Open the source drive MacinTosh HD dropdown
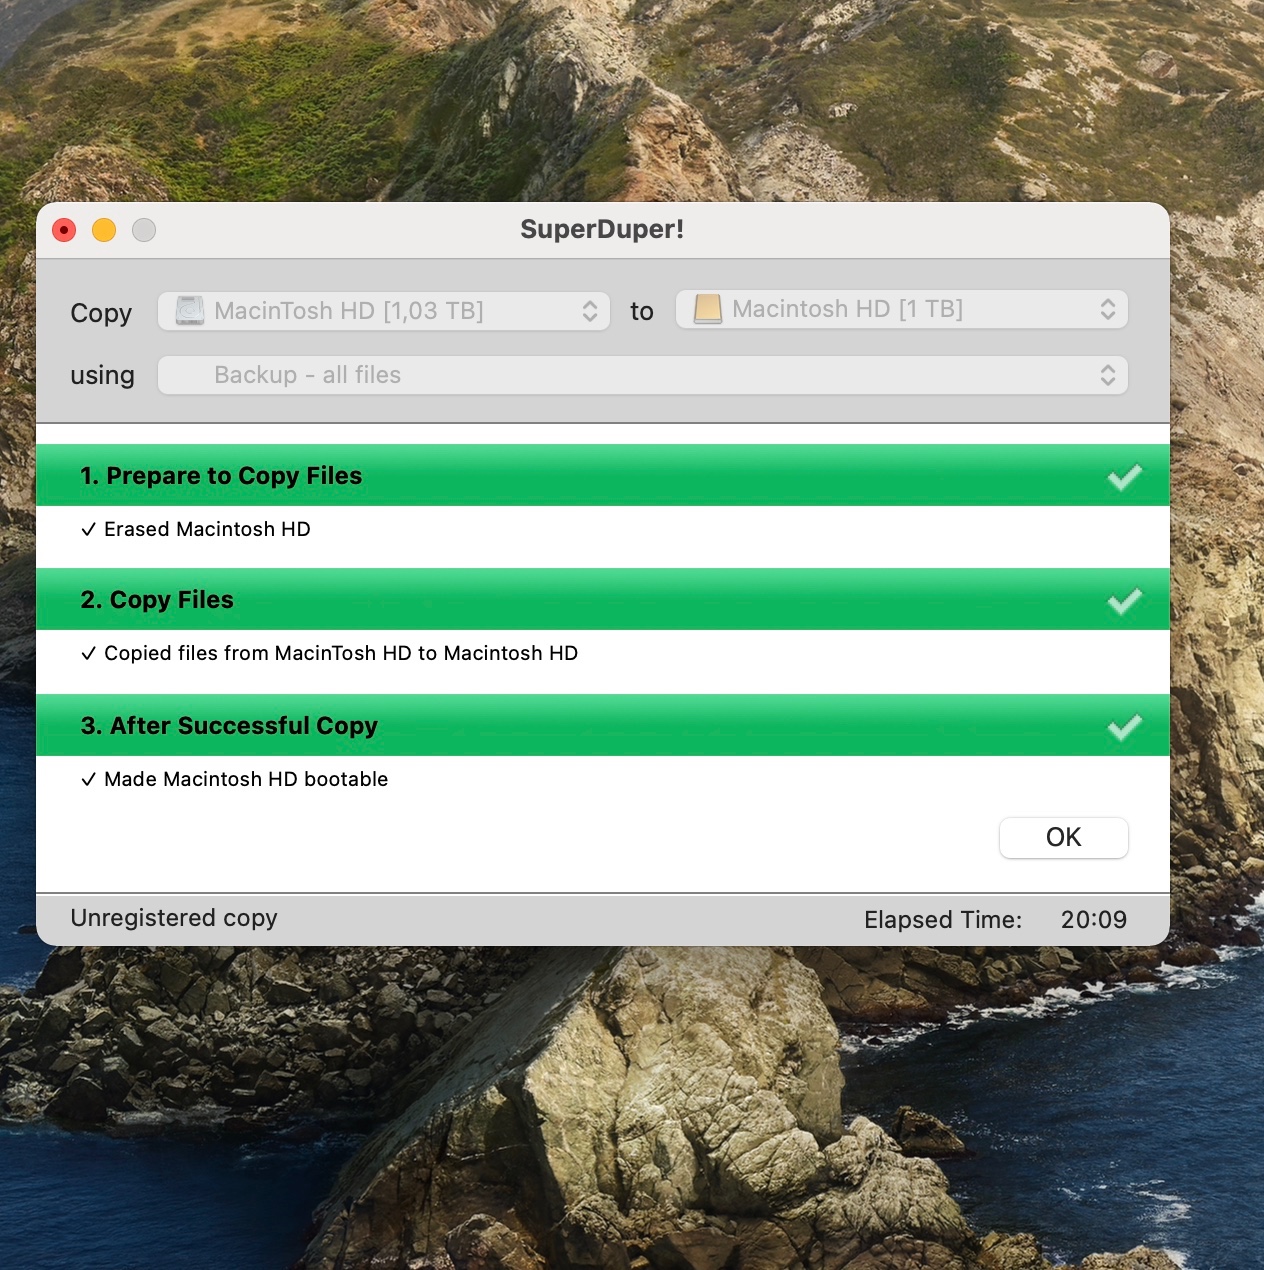The width and height of the screenshot is (1264, 1270). tap(384, 311)
